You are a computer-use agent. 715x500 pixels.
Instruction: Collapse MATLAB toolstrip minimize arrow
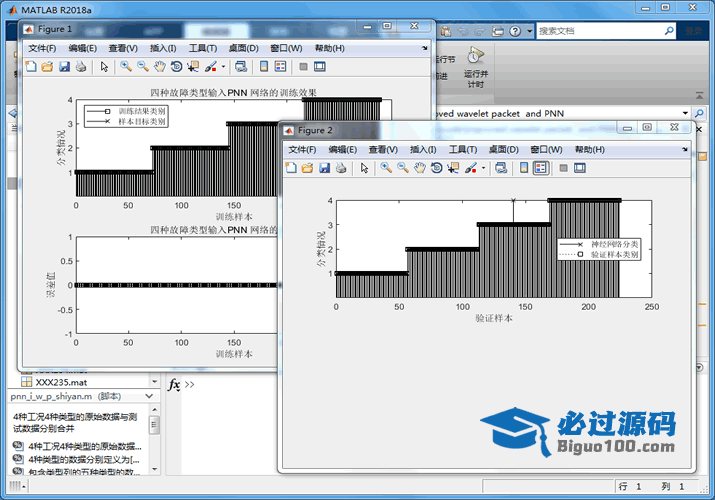click(699, 95)
